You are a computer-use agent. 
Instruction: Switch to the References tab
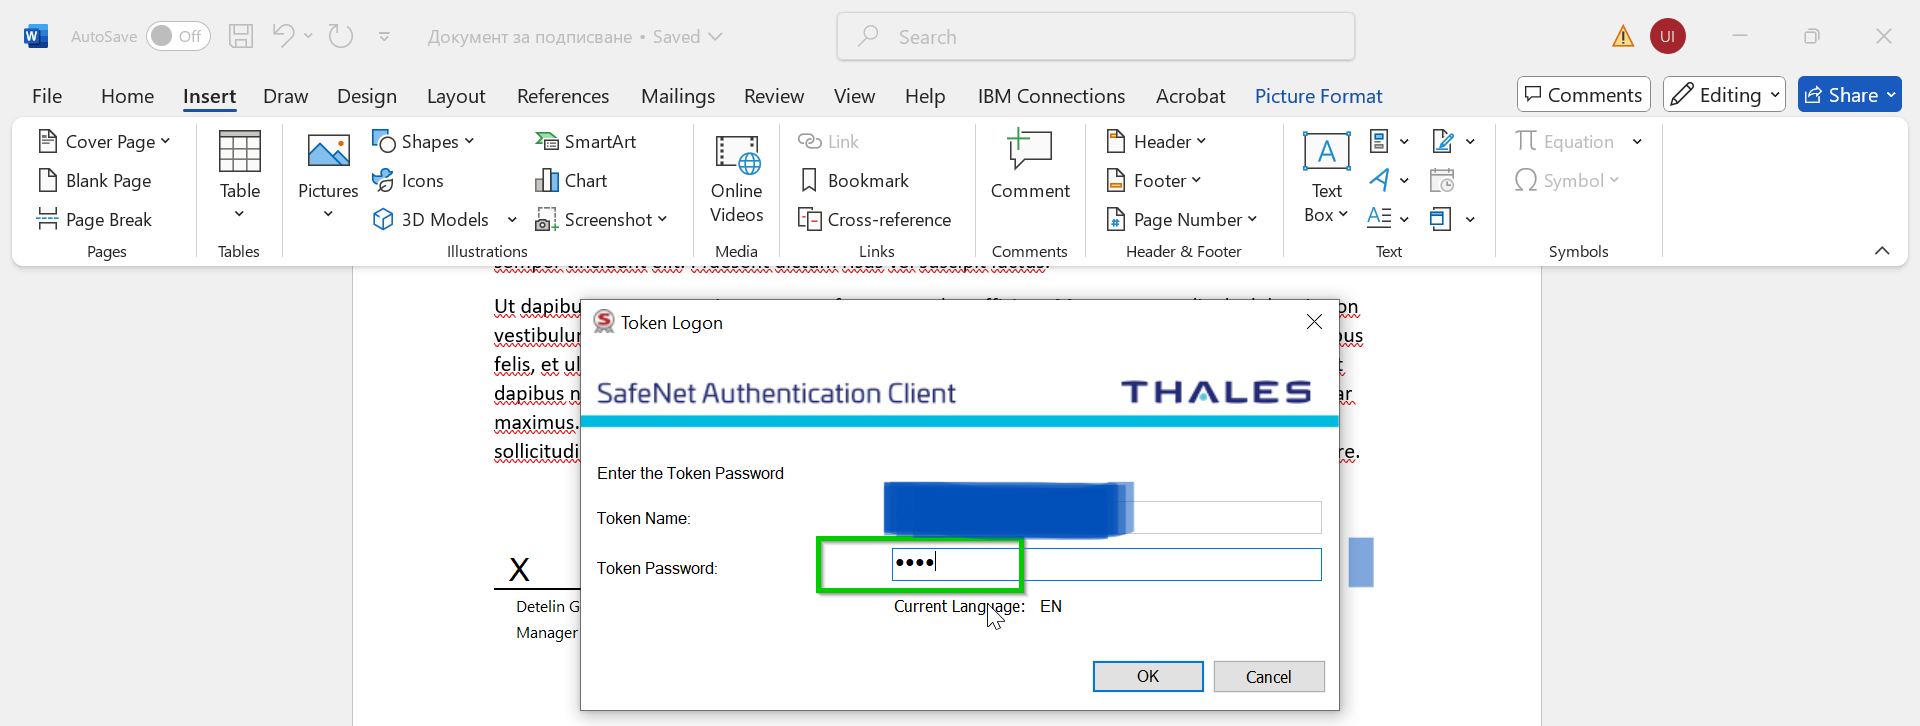(563, 96)
